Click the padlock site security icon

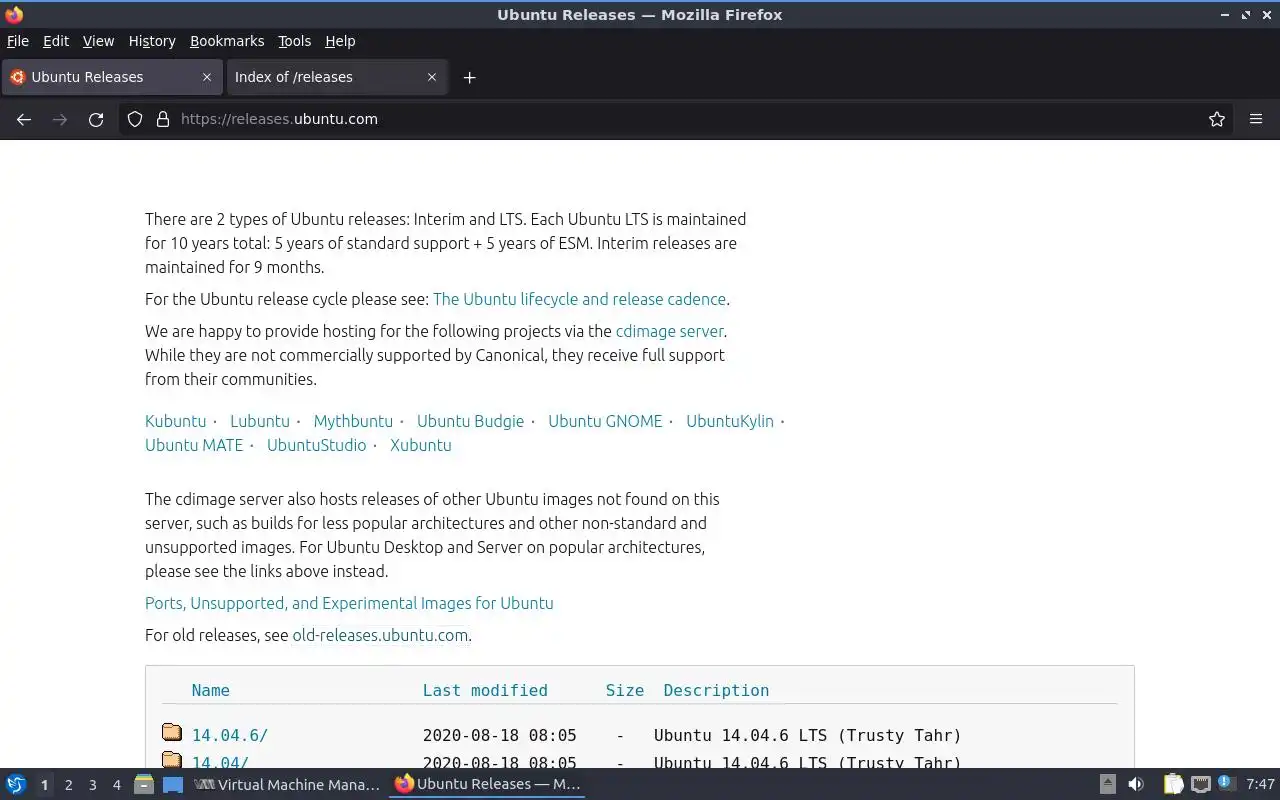point(163,119)
